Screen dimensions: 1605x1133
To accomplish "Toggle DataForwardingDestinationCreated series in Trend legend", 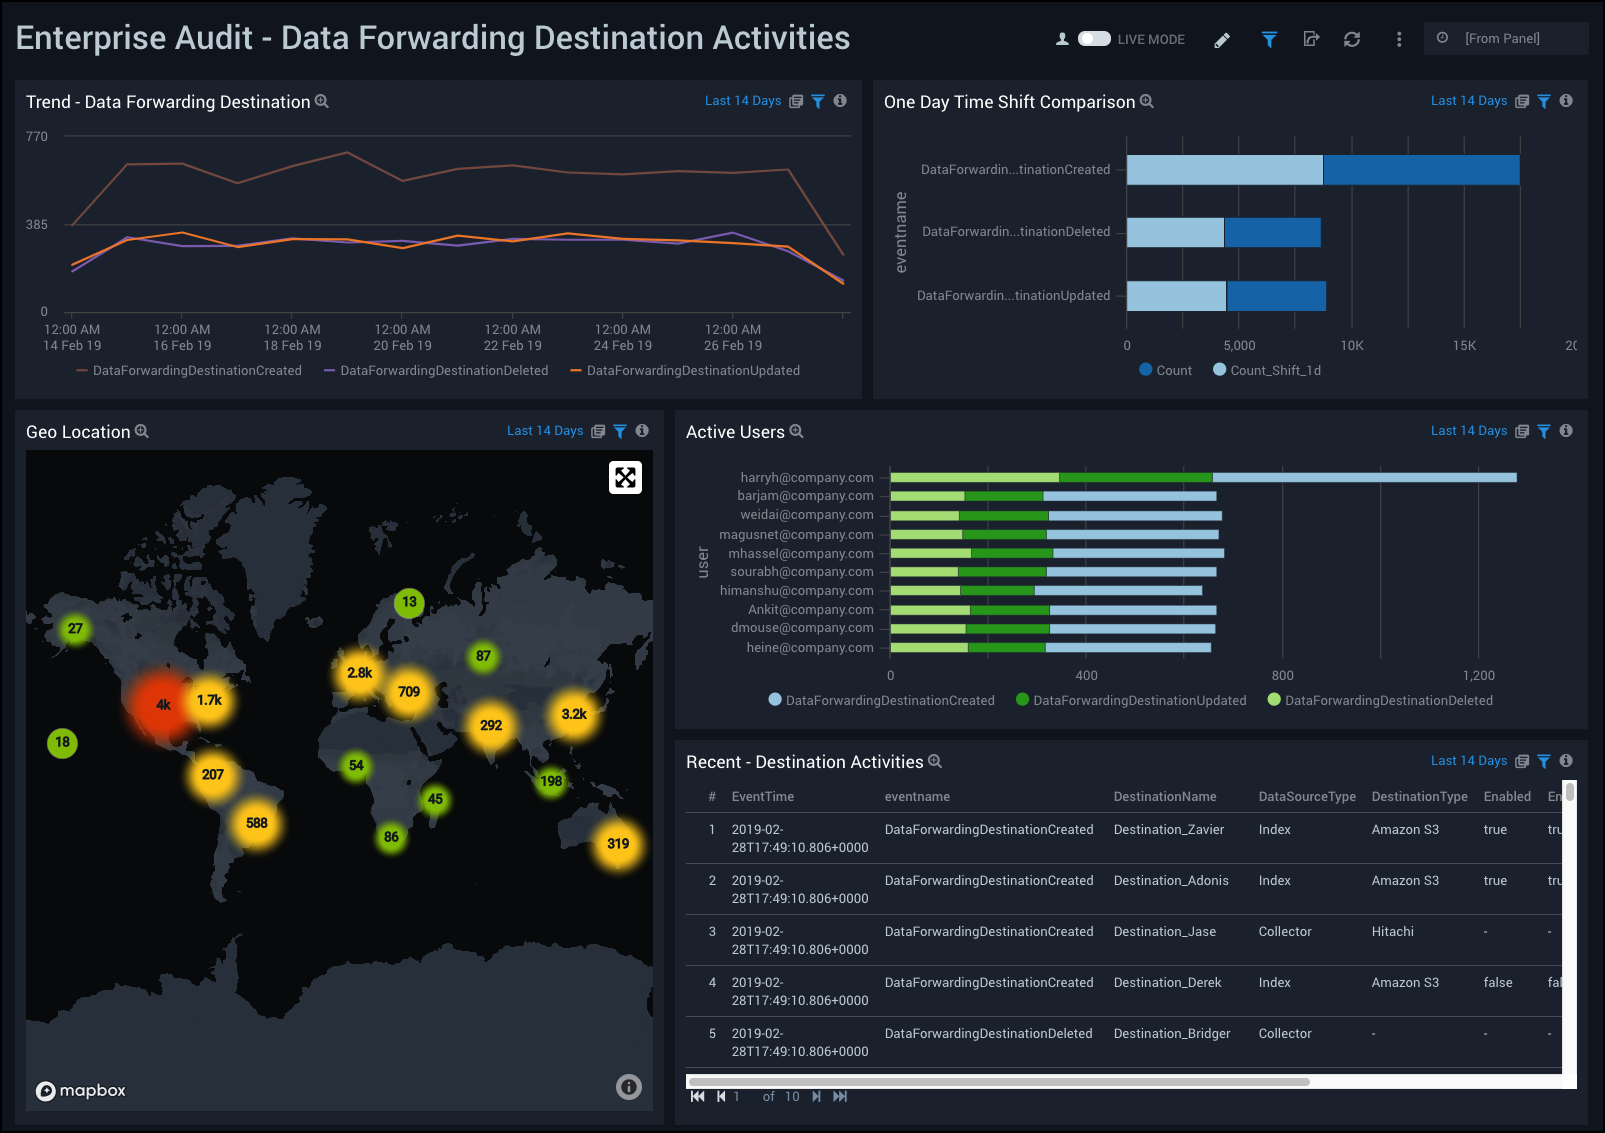I will coord(189,371).
